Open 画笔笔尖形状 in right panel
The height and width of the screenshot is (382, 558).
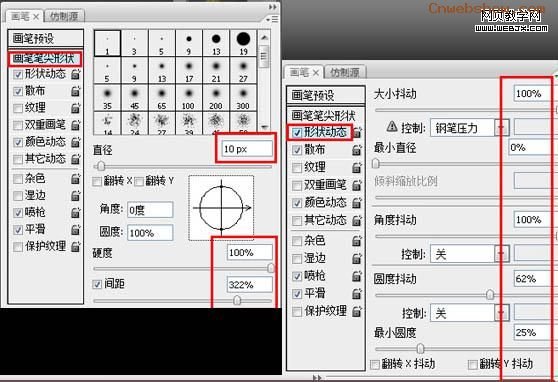coord(323,115)
